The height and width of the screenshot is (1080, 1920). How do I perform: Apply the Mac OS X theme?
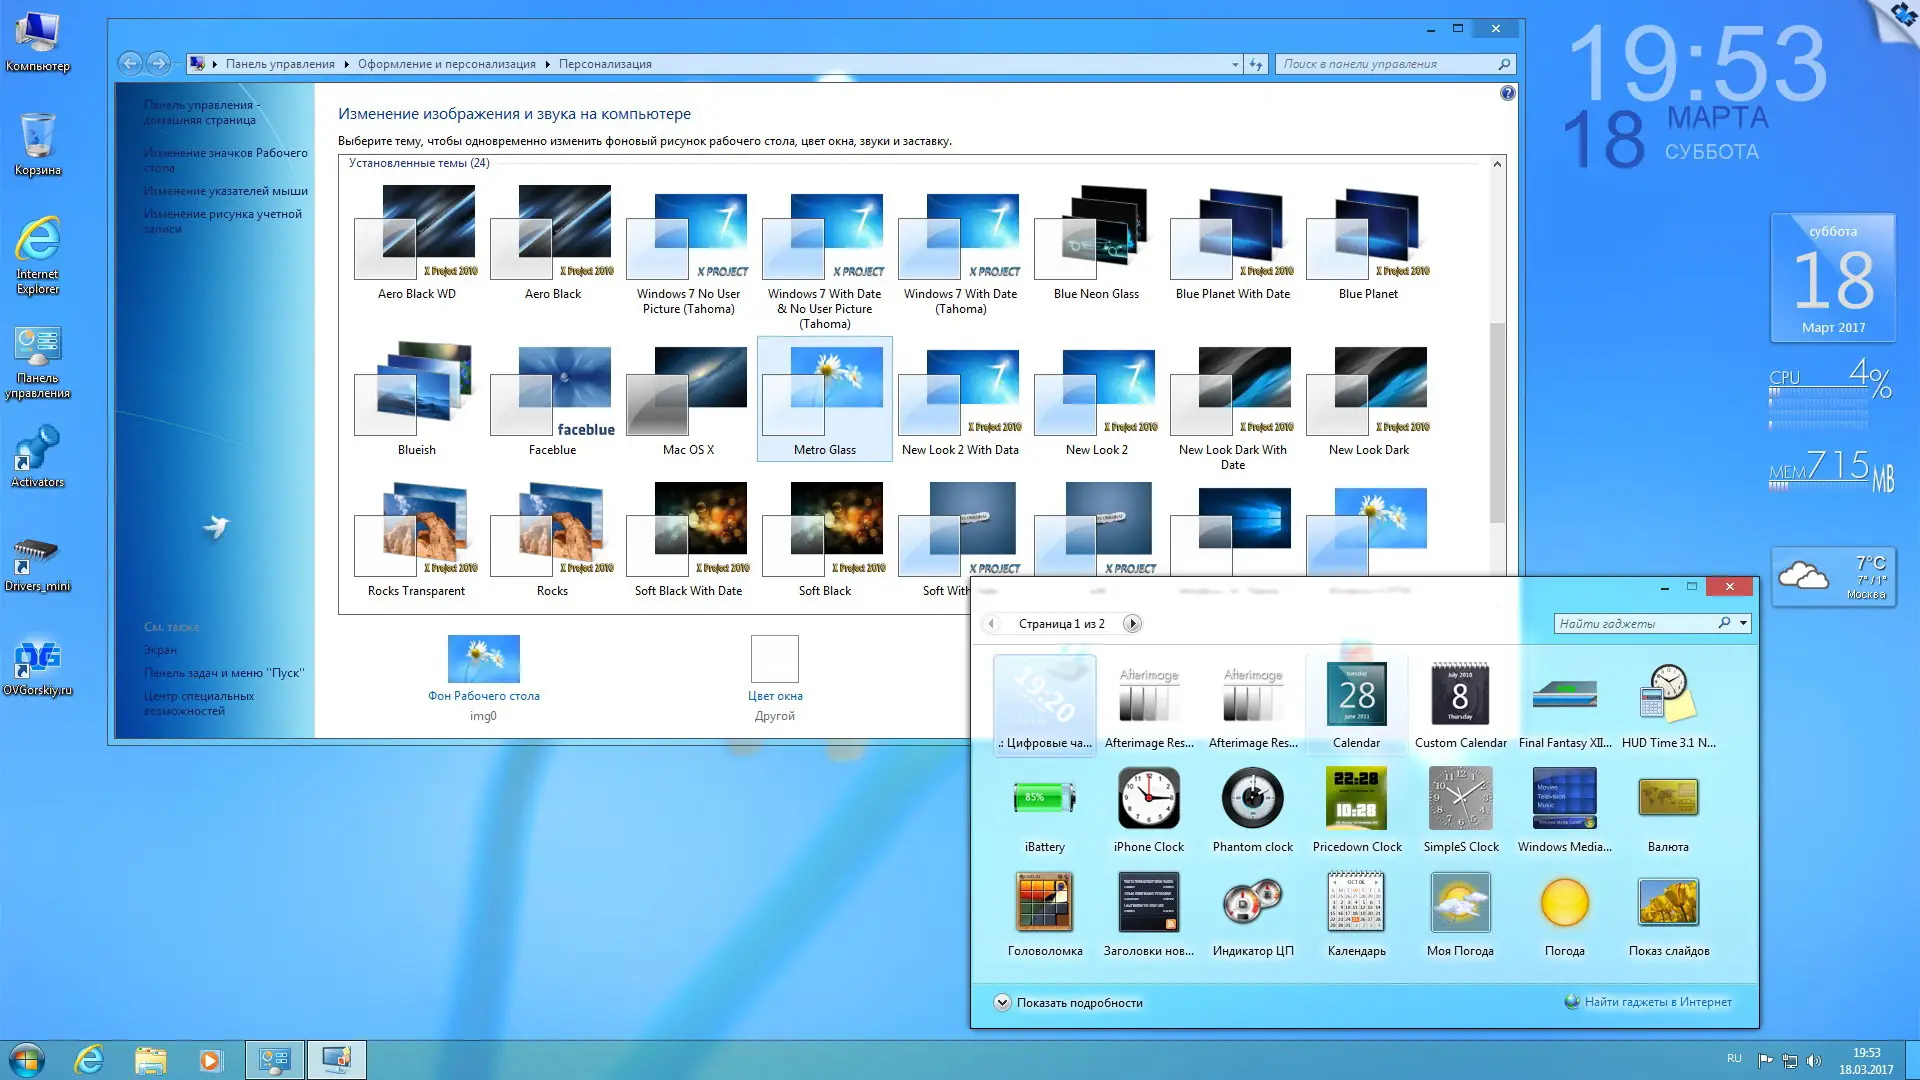688,400
